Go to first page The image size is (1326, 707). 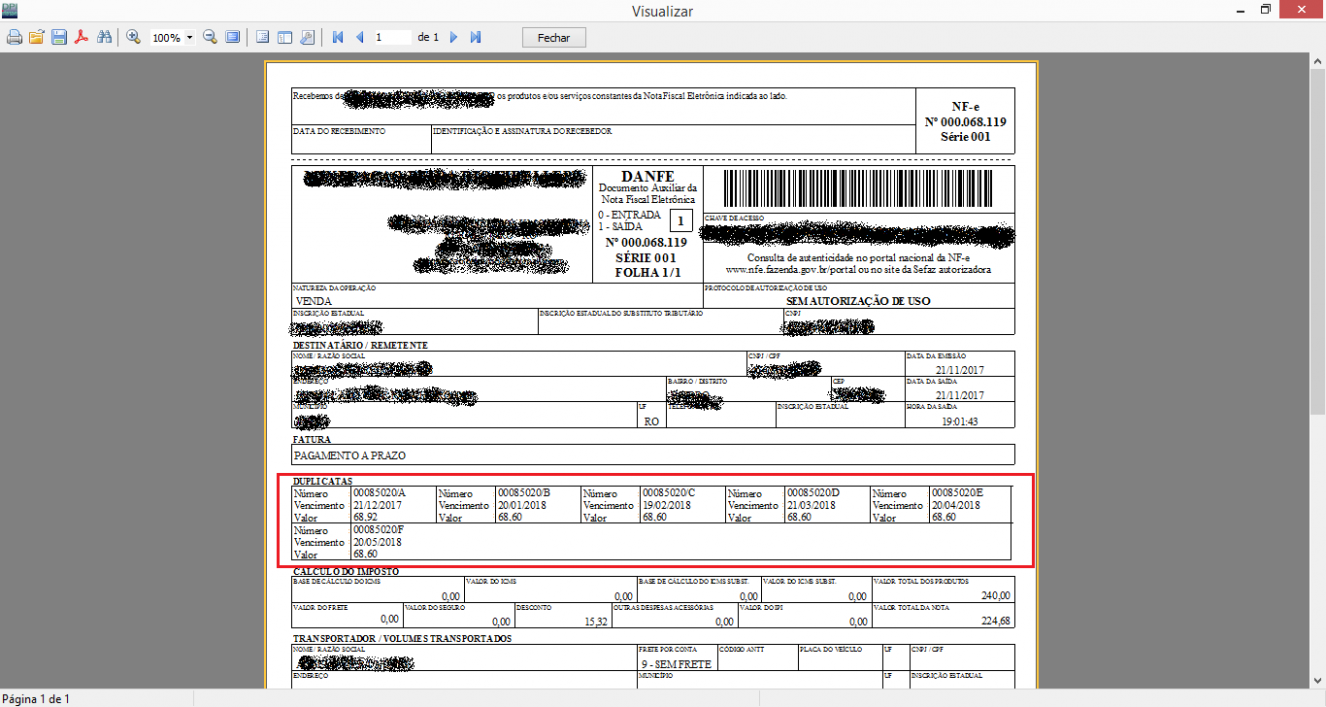click(337, 37)
